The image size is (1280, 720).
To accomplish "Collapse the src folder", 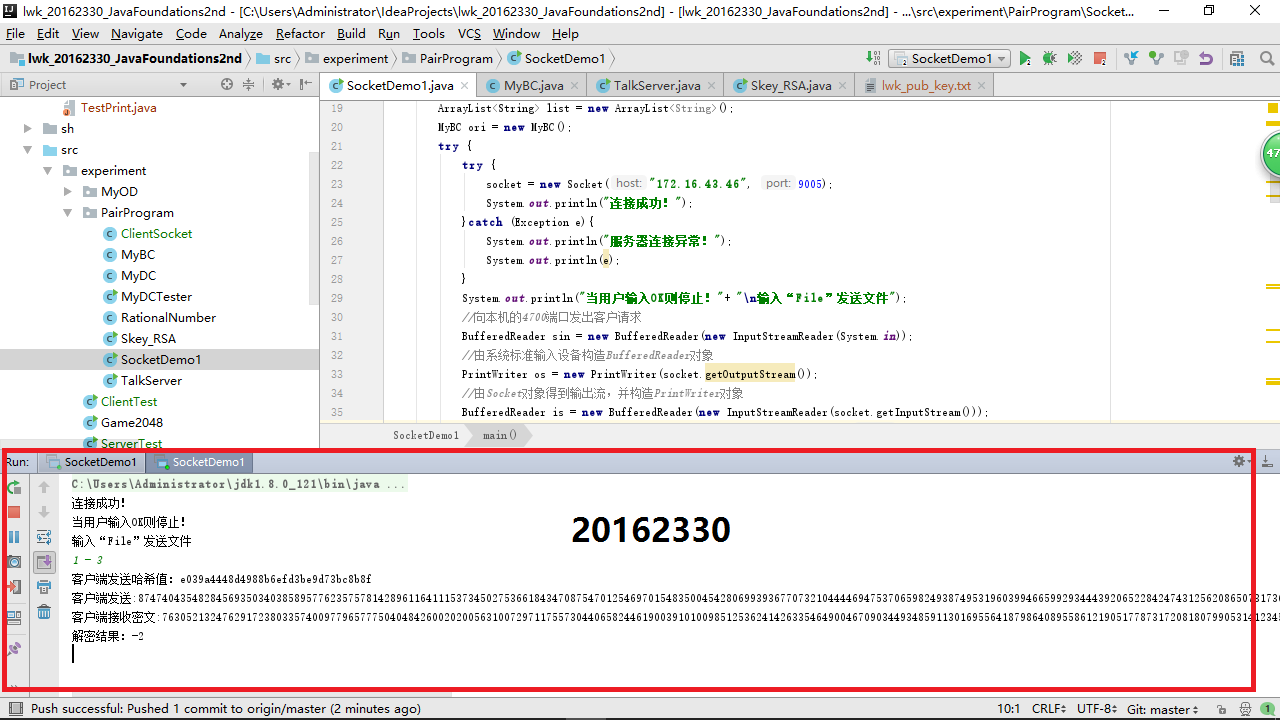I will [28, 150].
